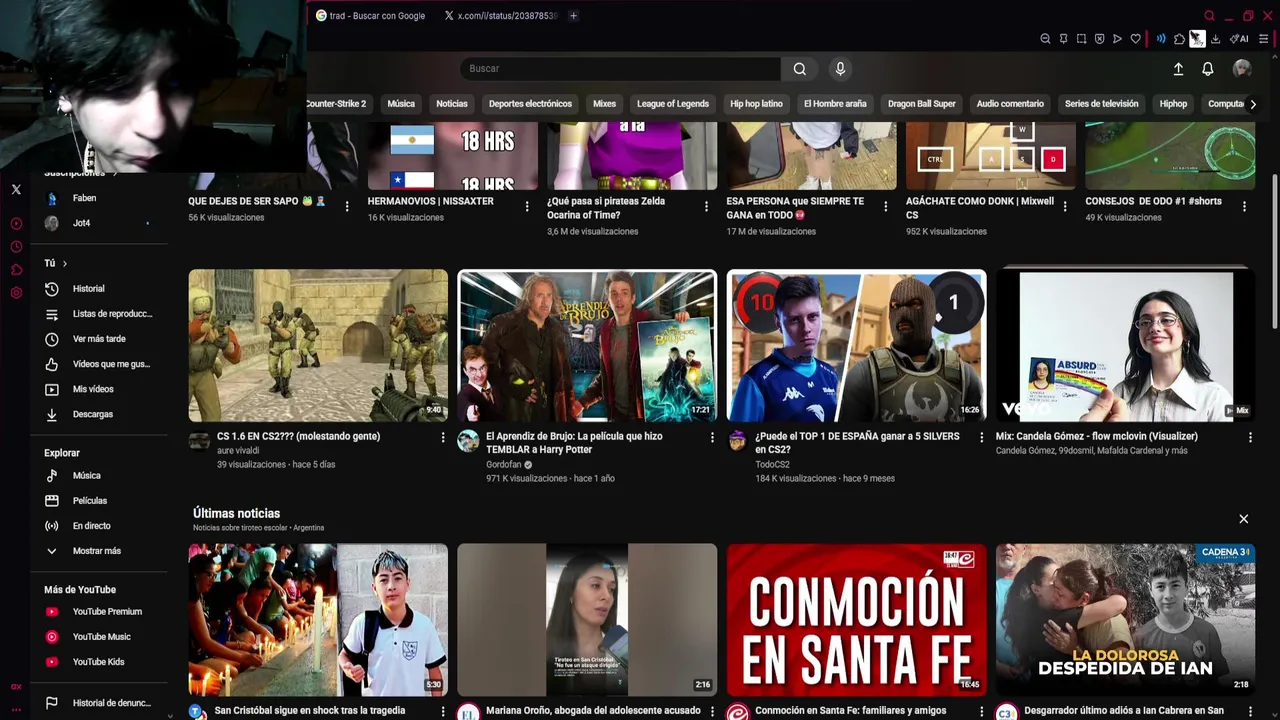
Task: Open the YouTube upload (create) icon
Action: click(x=1178, y=69)
